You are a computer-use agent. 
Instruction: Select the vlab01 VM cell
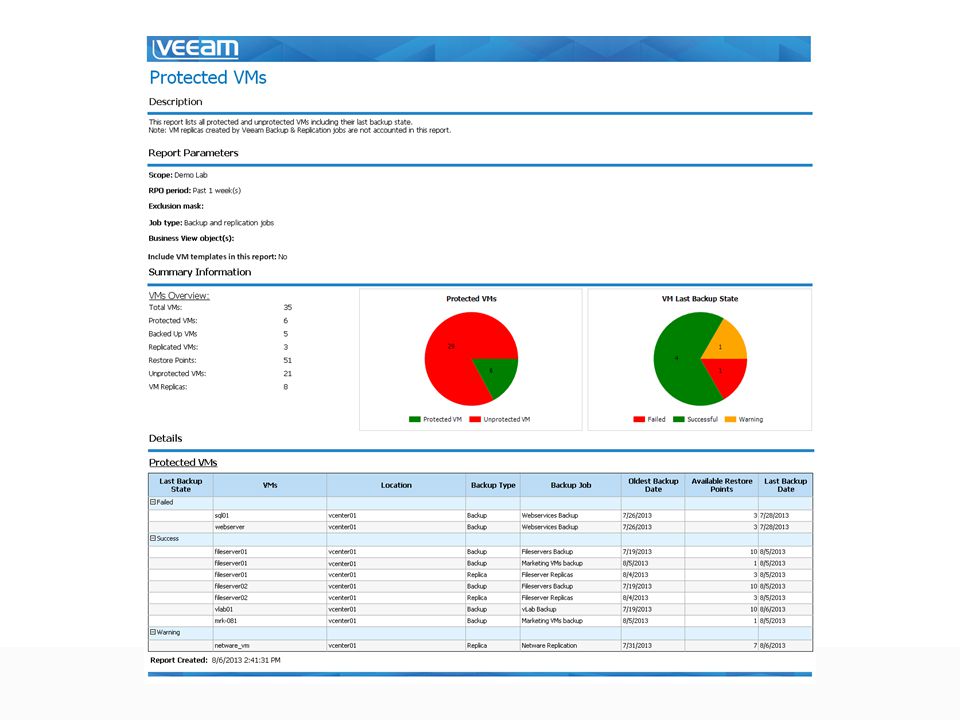(270, 610)
